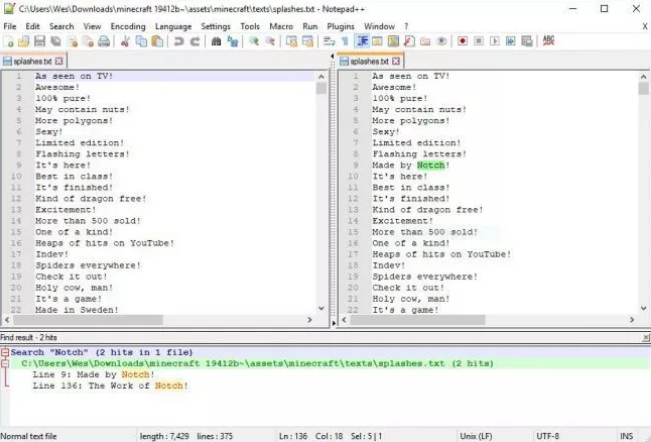Redo the action in toolbar

point(195,41)
